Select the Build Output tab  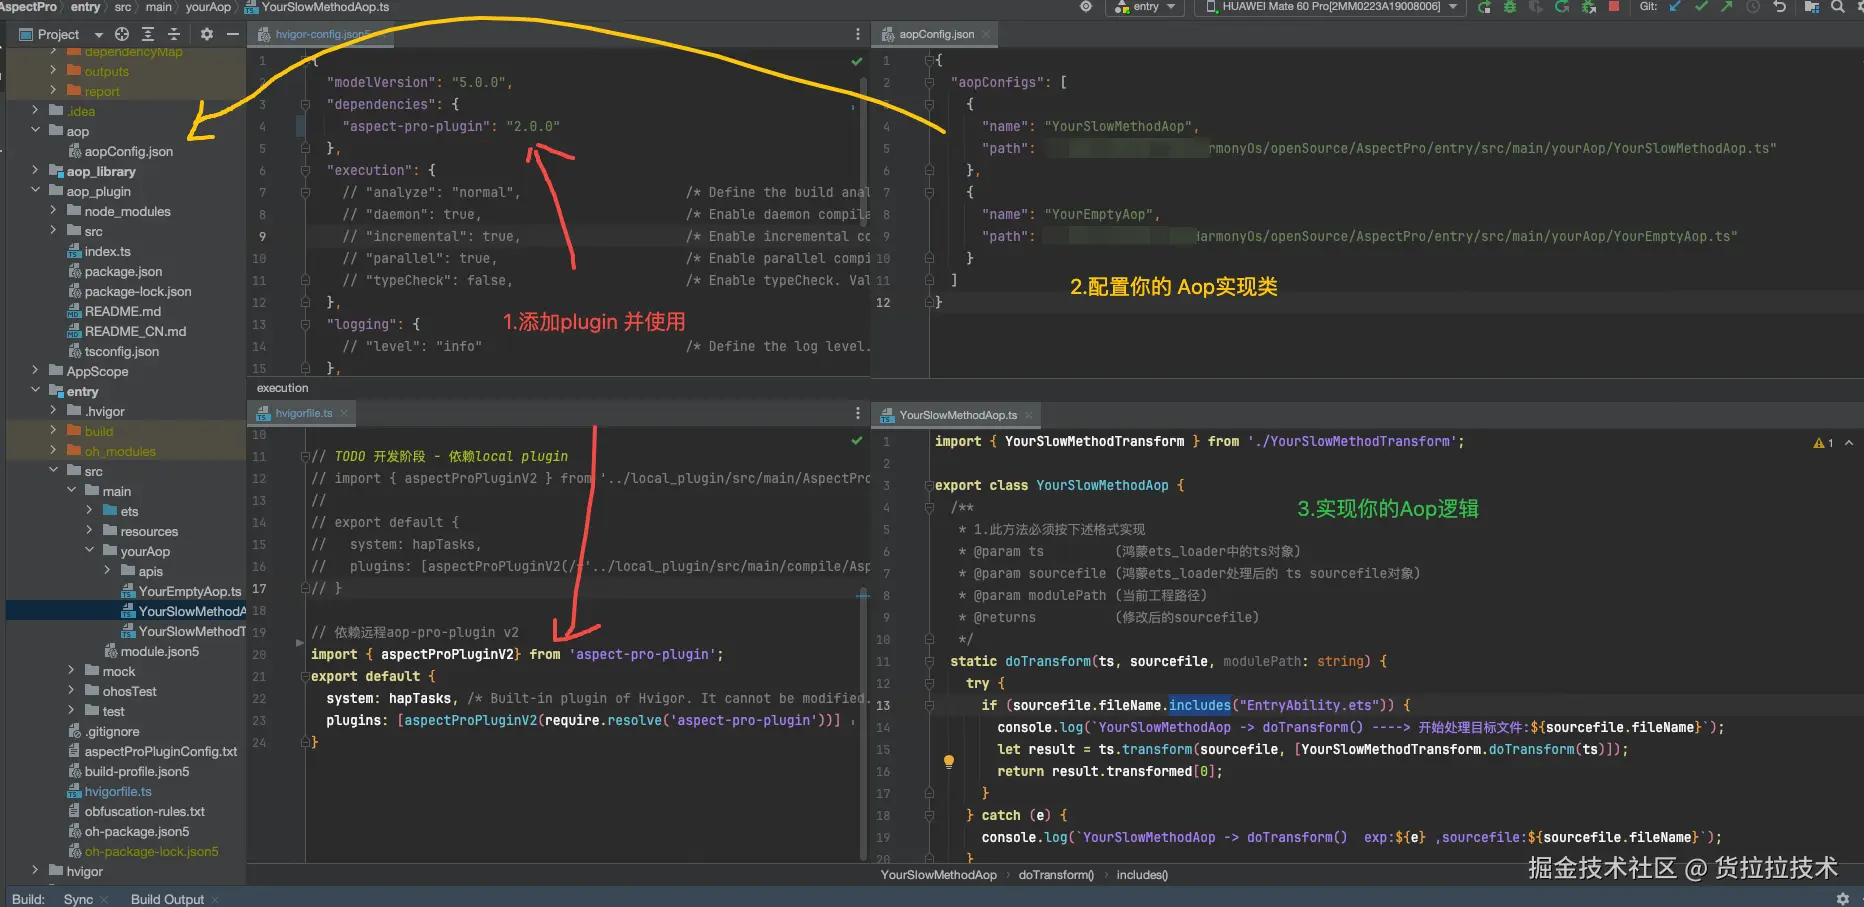tap(167, 899)
